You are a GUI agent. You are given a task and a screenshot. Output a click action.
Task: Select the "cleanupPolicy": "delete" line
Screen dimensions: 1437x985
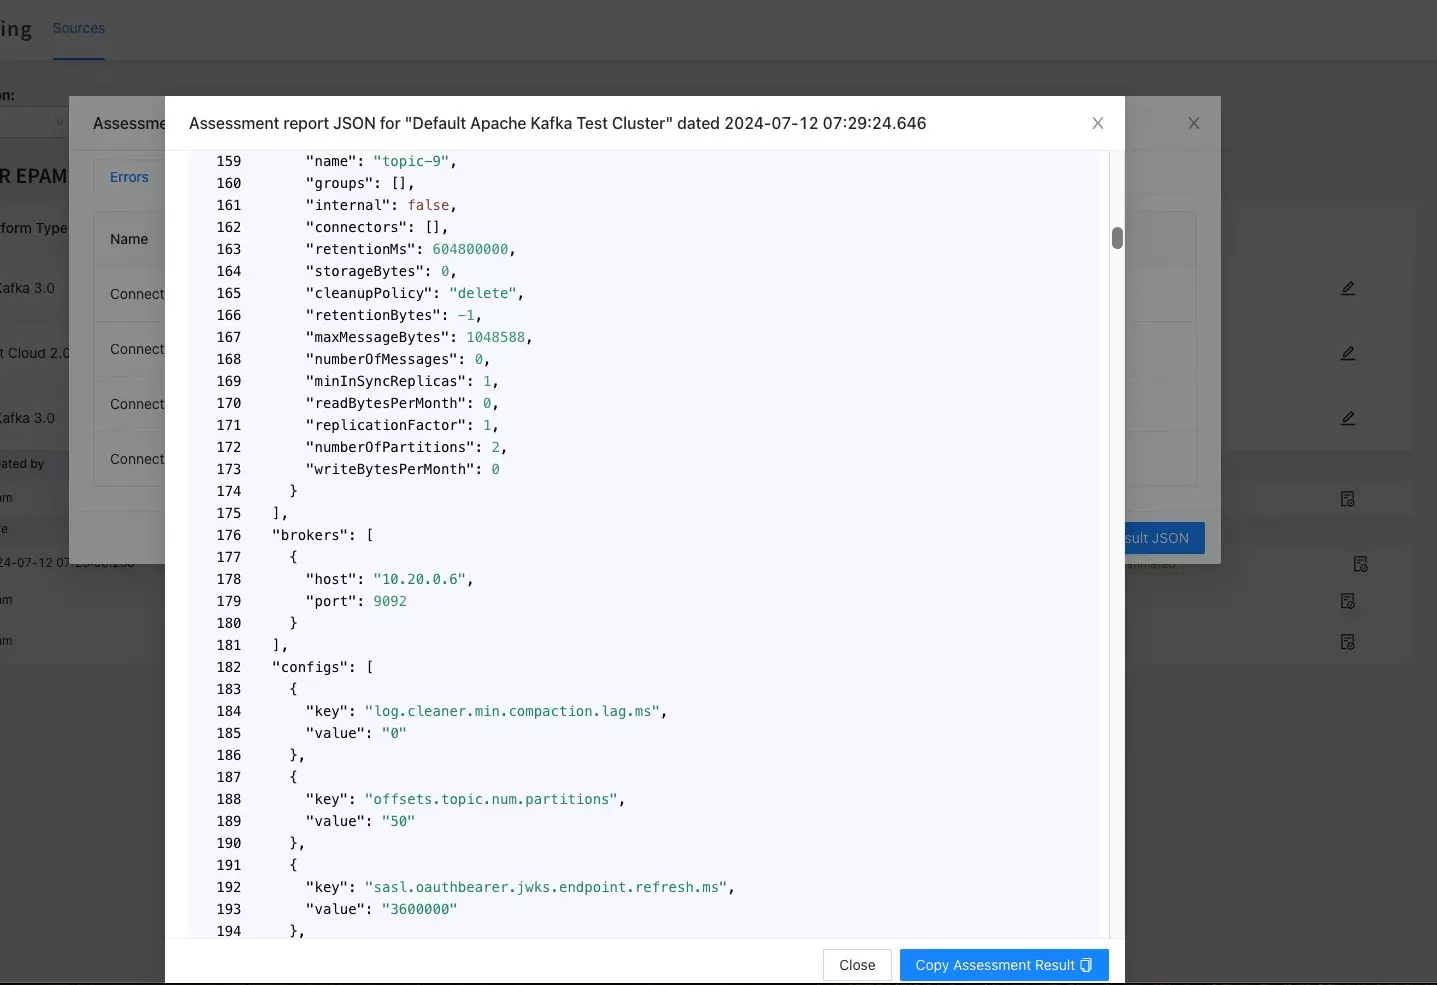[414, 293]
